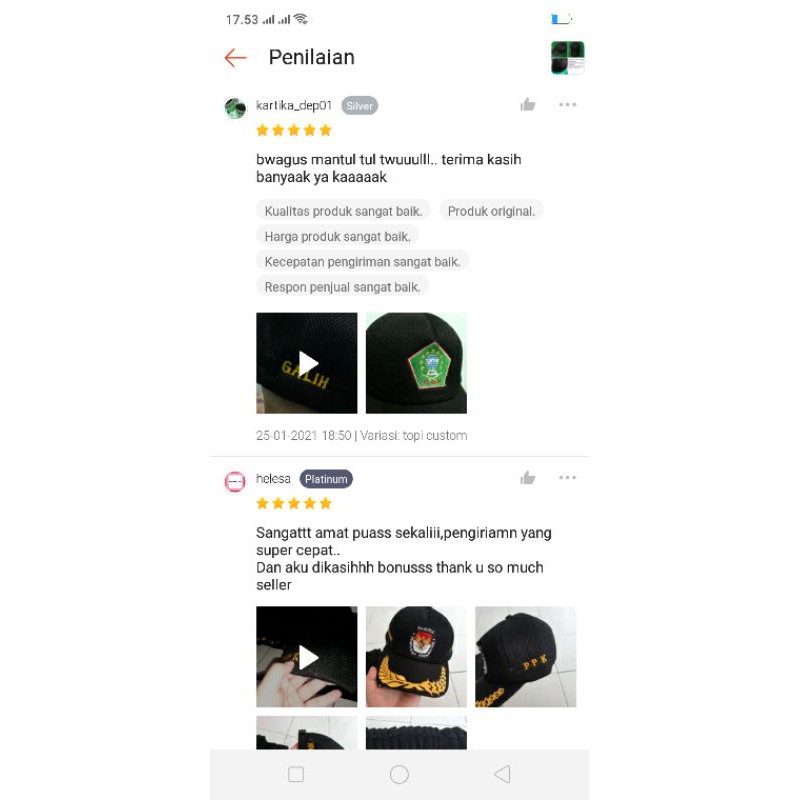The width and height of the screenshot is (800, 800).
Task: Open more options on kartika_dep01's review
Action: (x=567, y=105)
